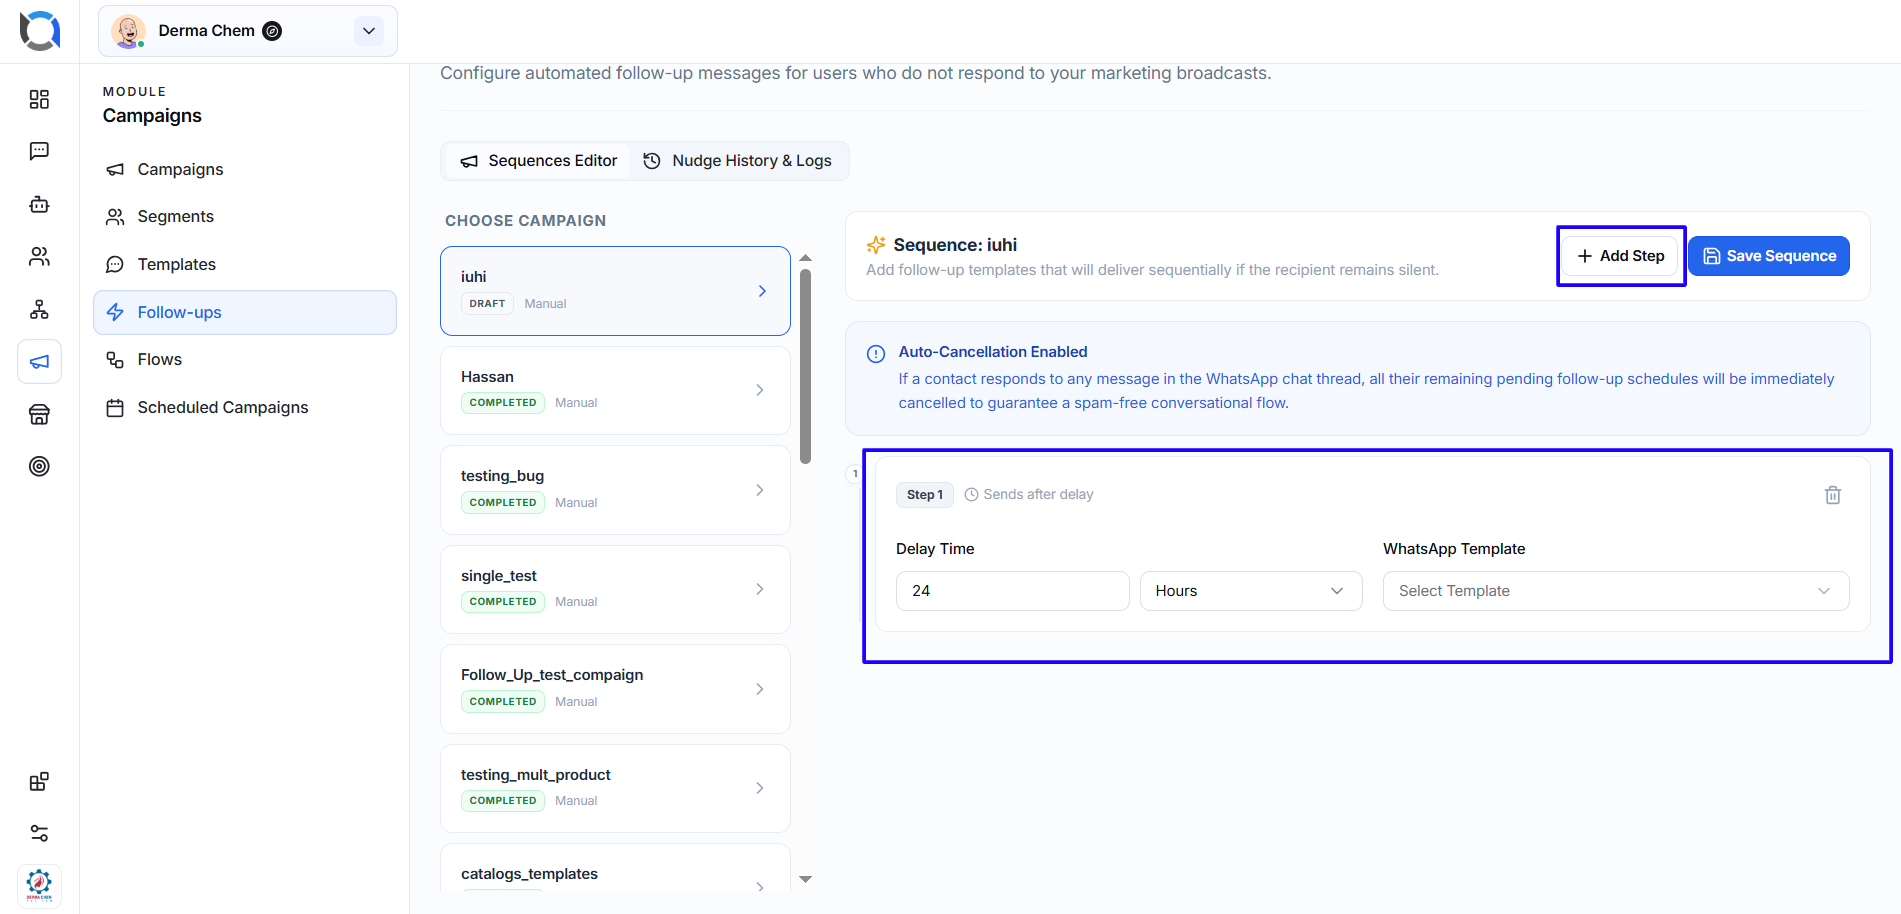The image size is (1901, 914).
Task: Open the Select Template dropdown
Action: pyautogui.click(x=1616, y=591)
